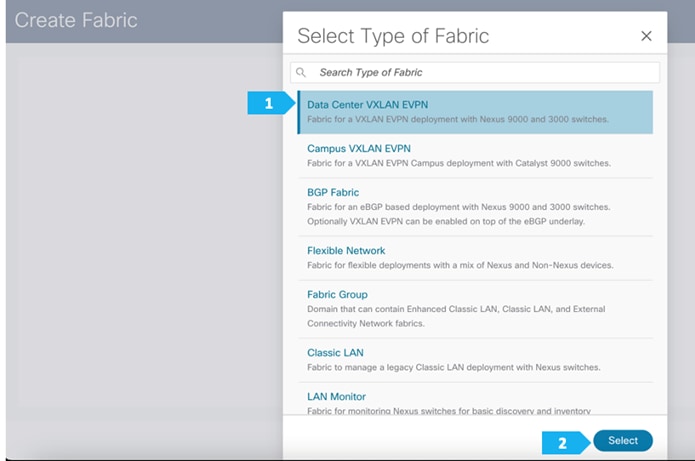The image size is (695, 461).
Task: Click the Create Fabric page heading
Action: [x=76, y=20]
